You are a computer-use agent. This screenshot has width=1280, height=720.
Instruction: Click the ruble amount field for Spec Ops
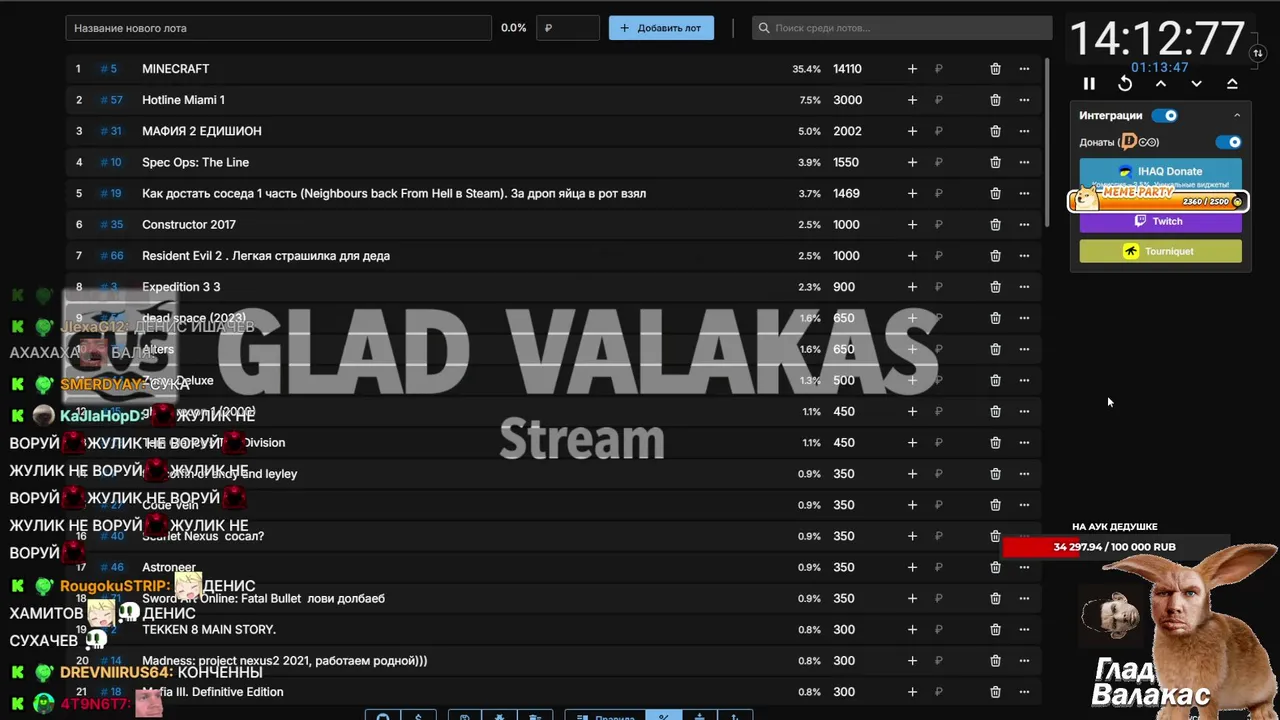coord(939,162)
